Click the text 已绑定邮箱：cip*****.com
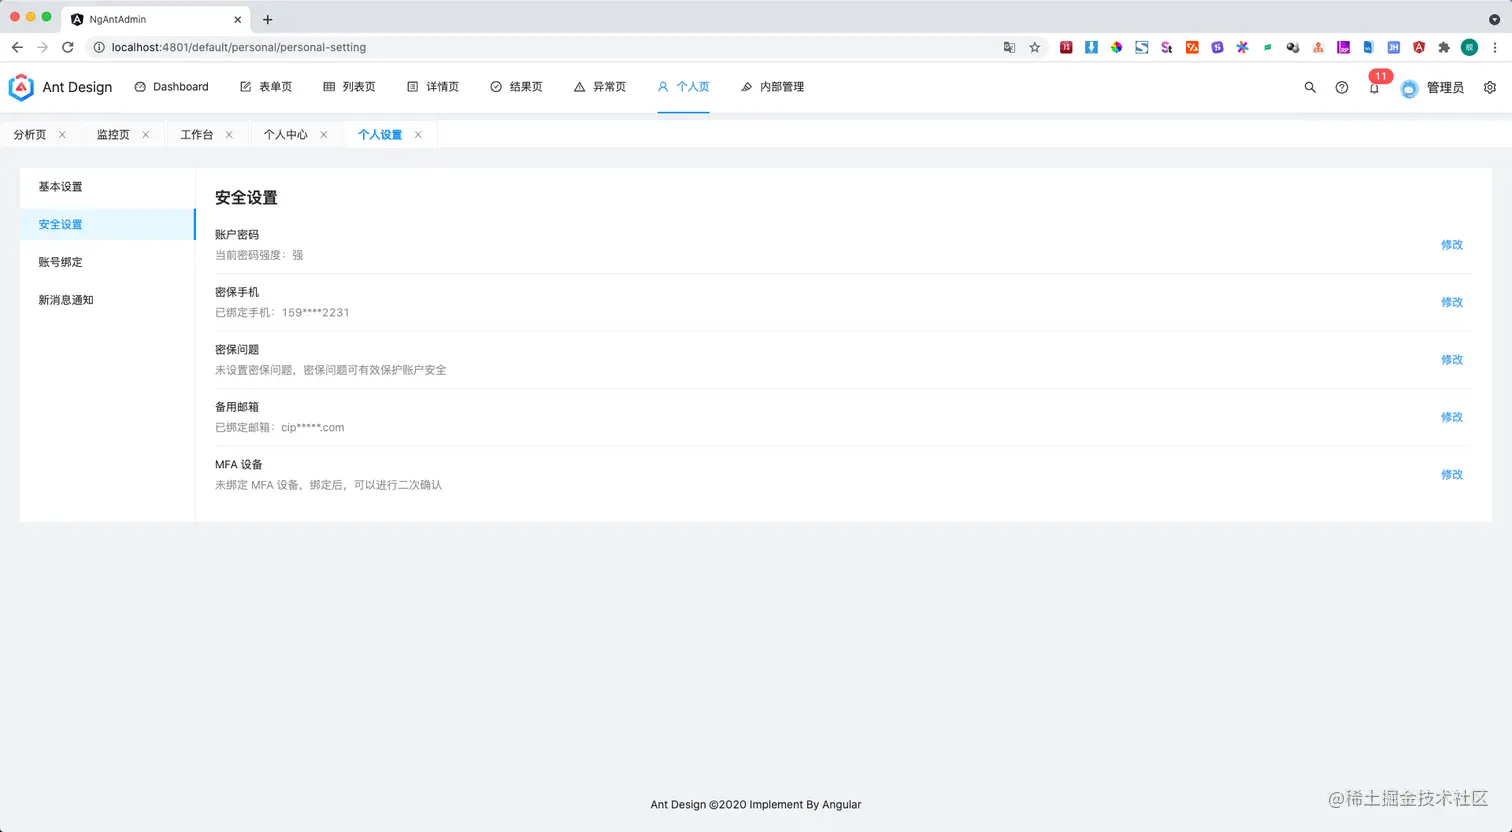This screenshot has width=1512, height=832. pyautogui.click(x=280, y=428)
